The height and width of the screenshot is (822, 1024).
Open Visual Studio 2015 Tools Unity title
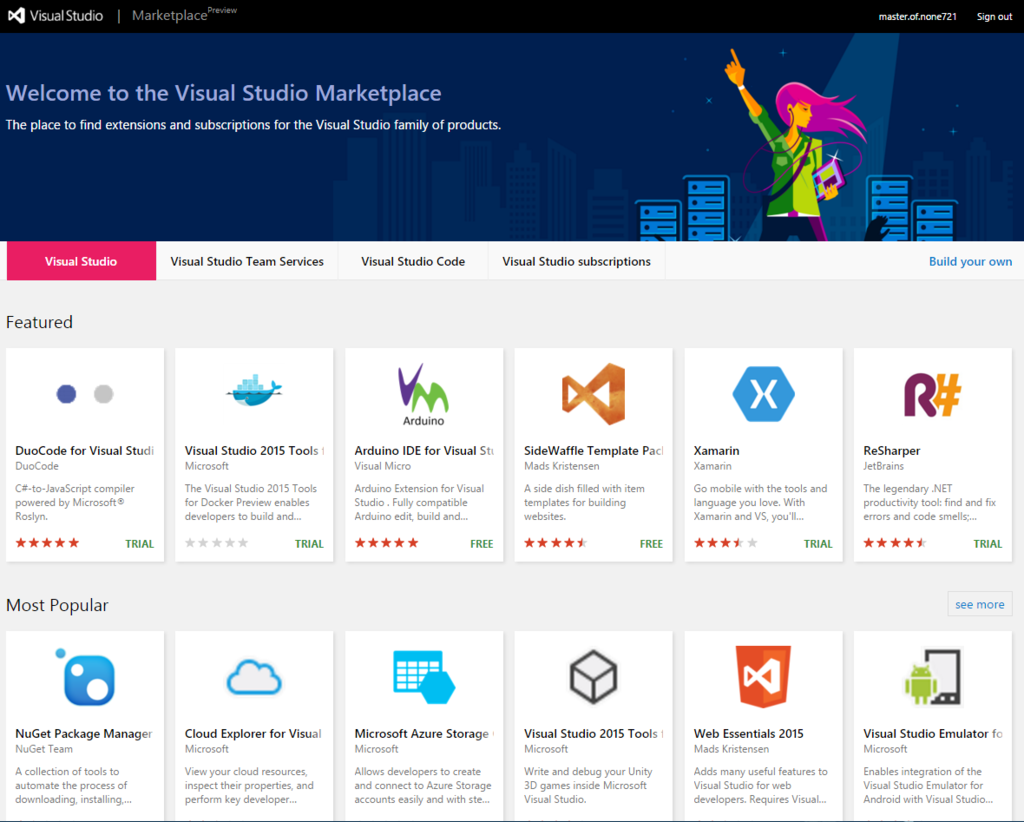point(593,734)
